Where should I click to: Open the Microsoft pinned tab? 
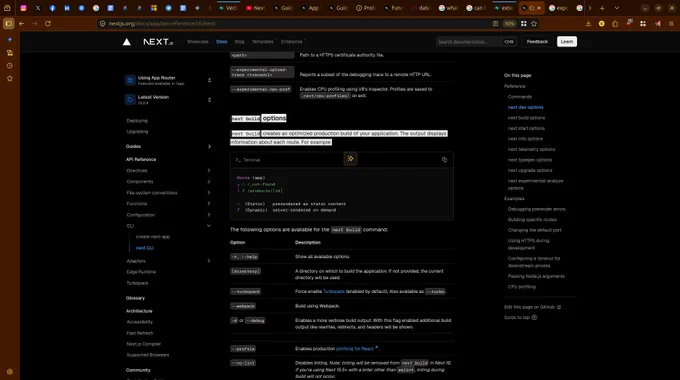coord(154,8)
